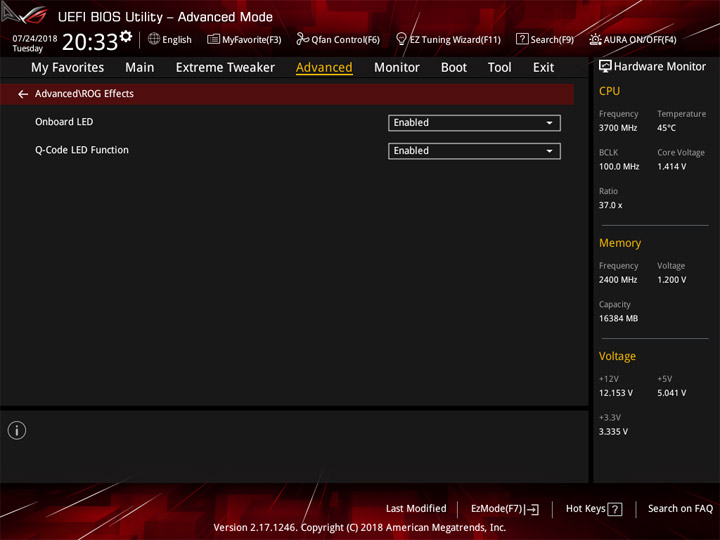Click the Version 2.17.1246 copyright text
720x540 pixels.
coord(360,528)
